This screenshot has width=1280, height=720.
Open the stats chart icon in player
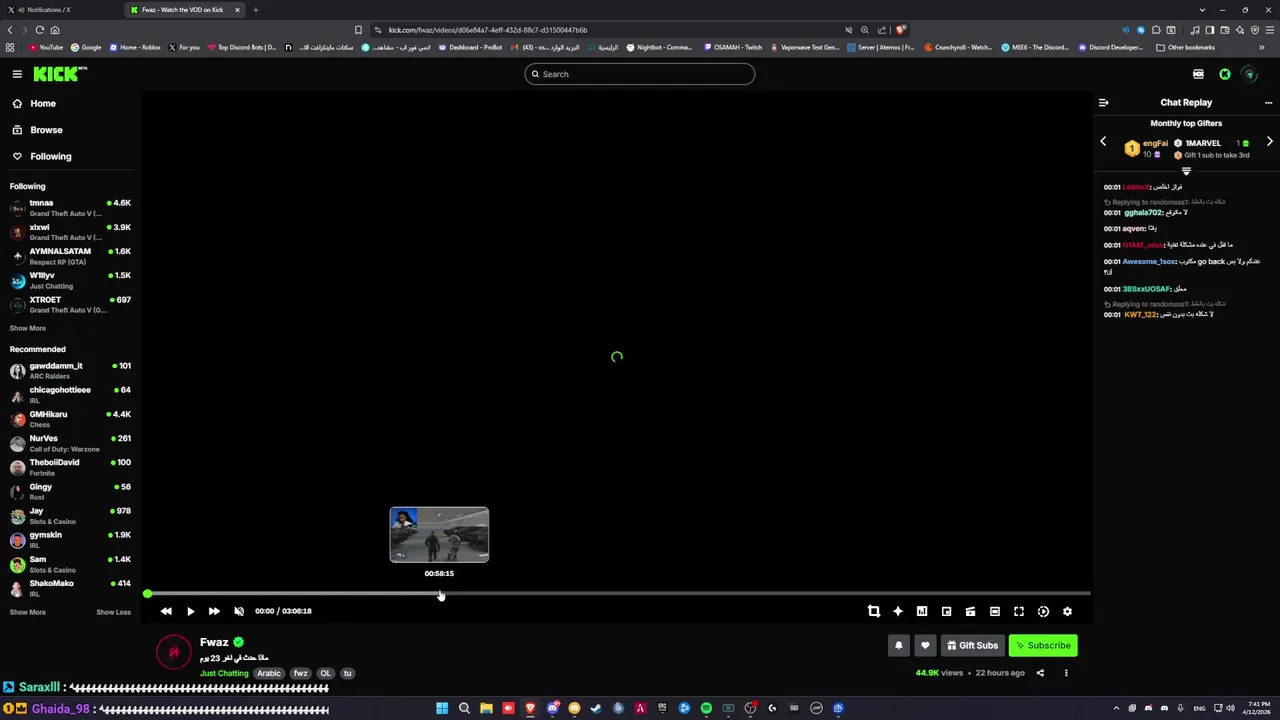922,611
